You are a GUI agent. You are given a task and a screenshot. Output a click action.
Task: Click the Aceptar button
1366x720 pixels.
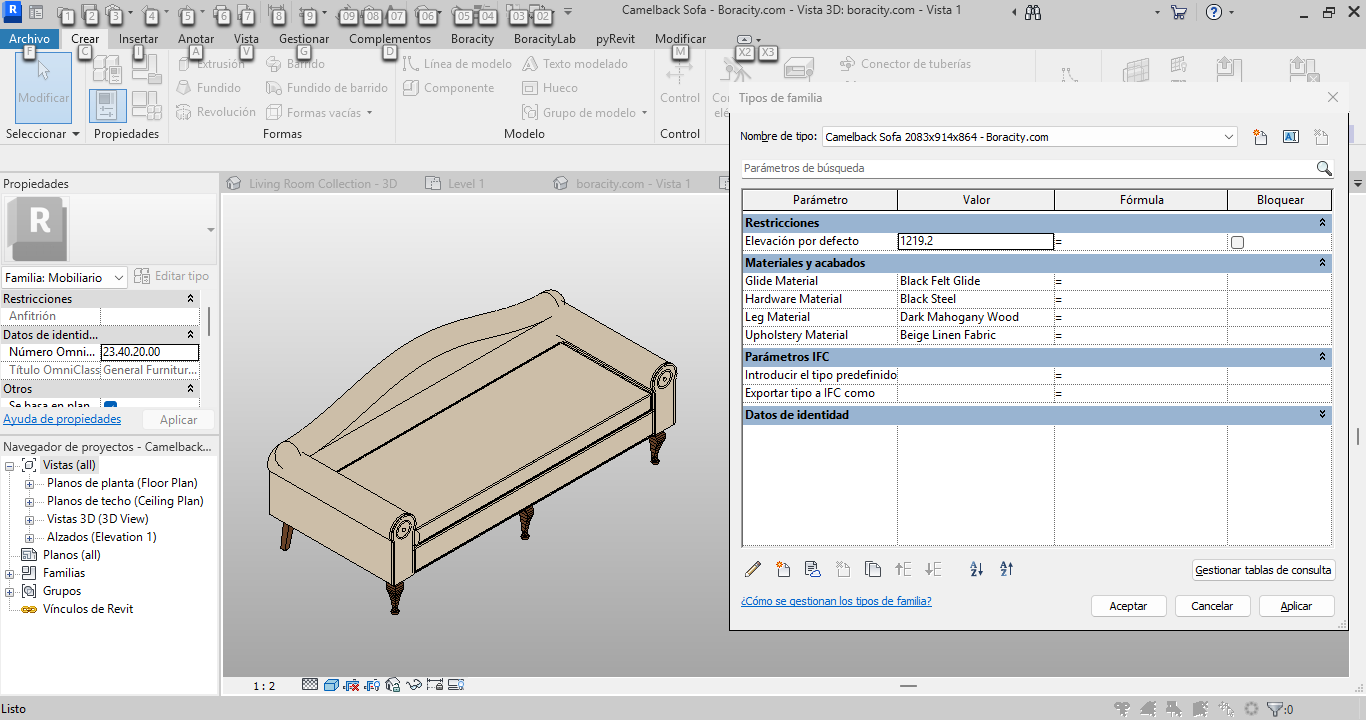tap(1128, 606)
